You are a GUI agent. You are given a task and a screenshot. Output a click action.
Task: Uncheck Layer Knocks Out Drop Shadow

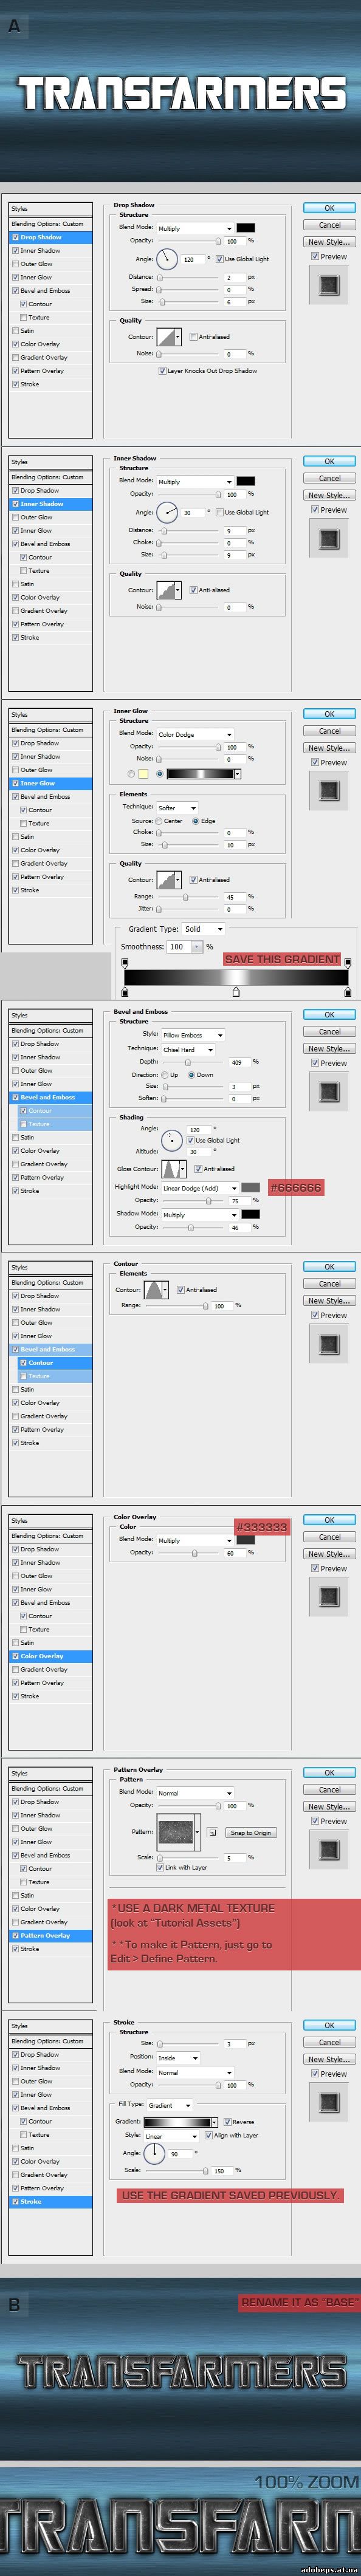click(162, 371)
